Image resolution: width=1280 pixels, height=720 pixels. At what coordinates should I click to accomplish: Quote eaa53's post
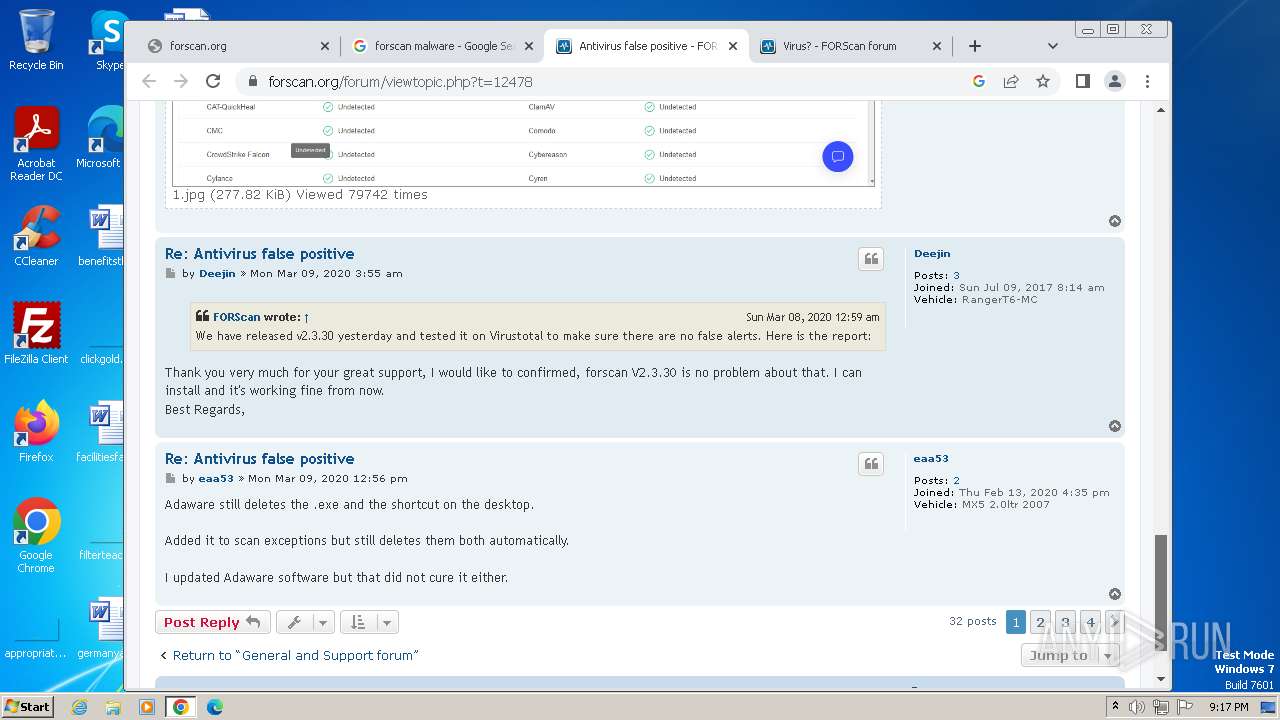(871, 464)
